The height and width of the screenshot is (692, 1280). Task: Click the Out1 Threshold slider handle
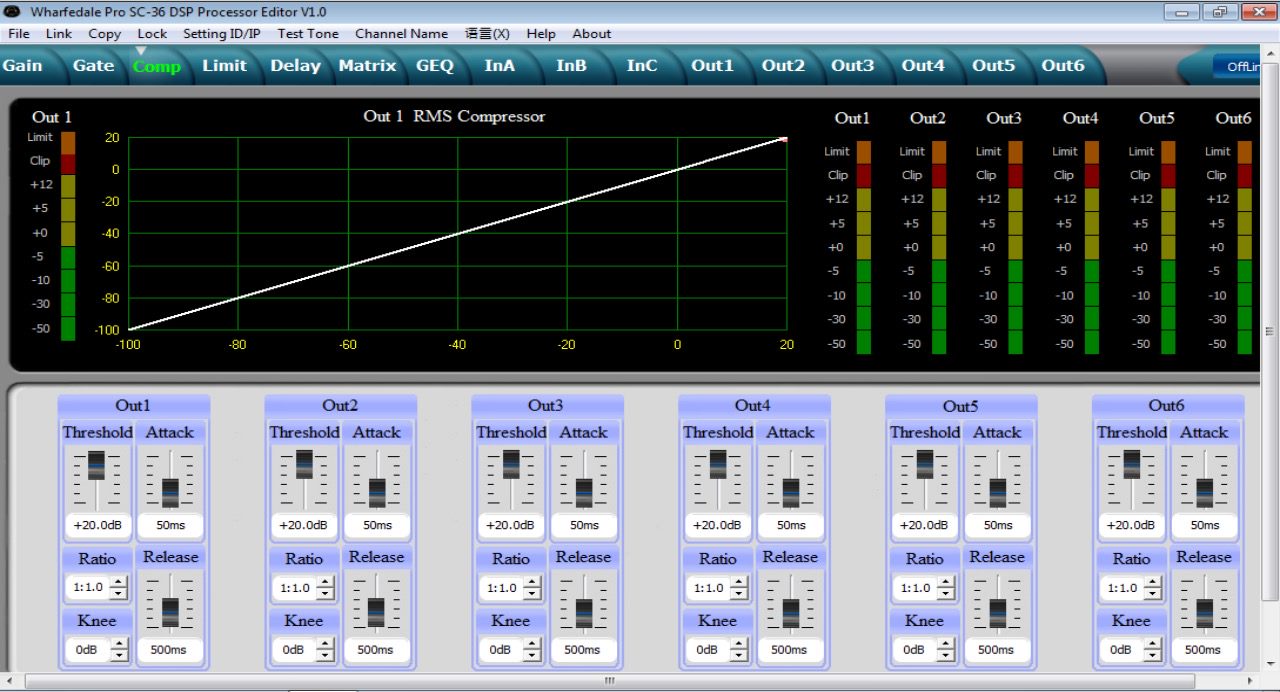pos(96,464)
